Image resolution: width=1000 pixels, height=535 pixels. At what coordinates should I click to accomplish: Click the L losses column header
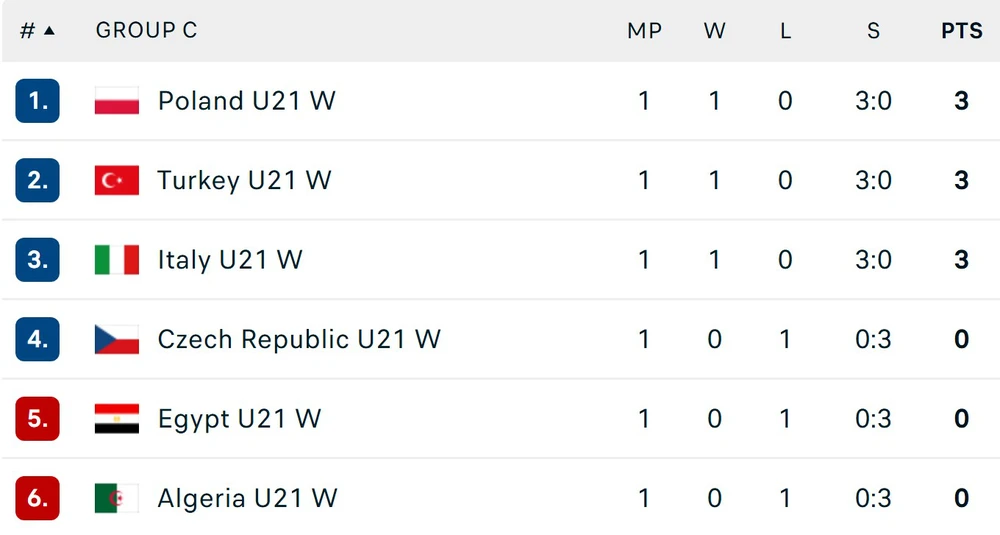click(786, 31)
